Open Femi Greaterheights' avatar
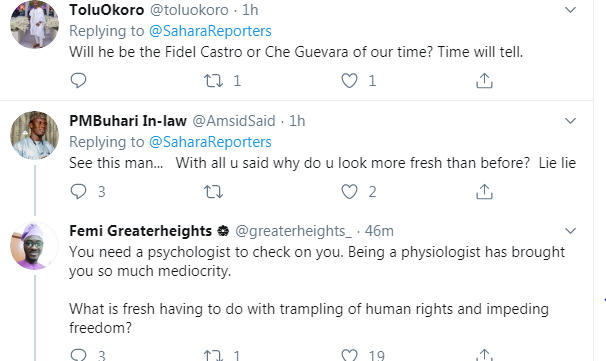Screen dimensions: 606x361 pyautogui.click(x=34, y=245)
